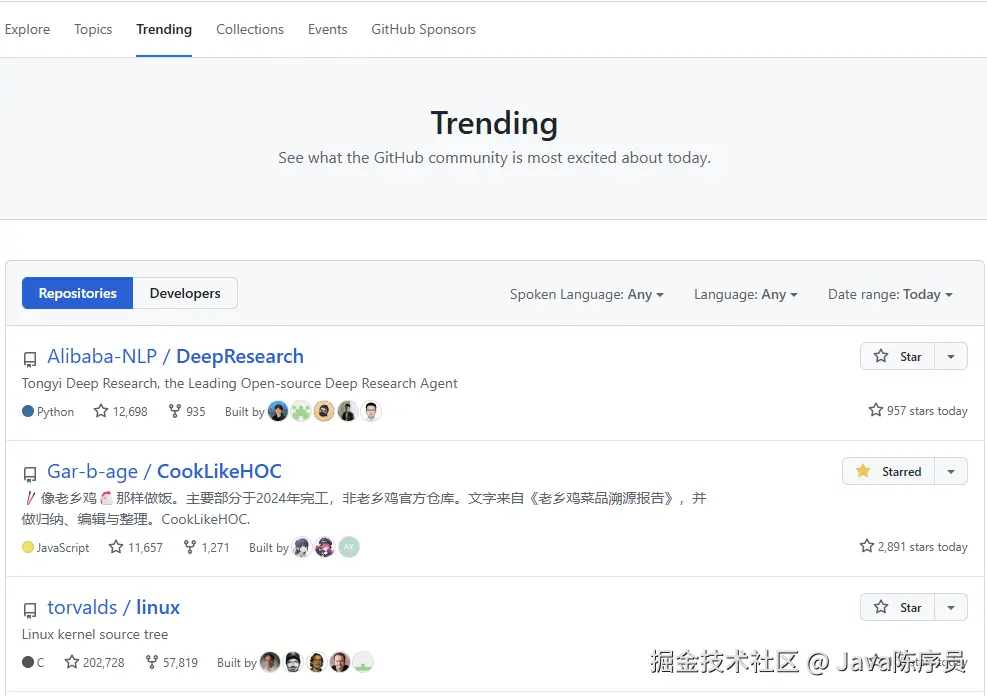Image resolution: width=987 pixels, height=696 pixels.
Task: Star the torvalds linux repository
Action: point(898,607)
